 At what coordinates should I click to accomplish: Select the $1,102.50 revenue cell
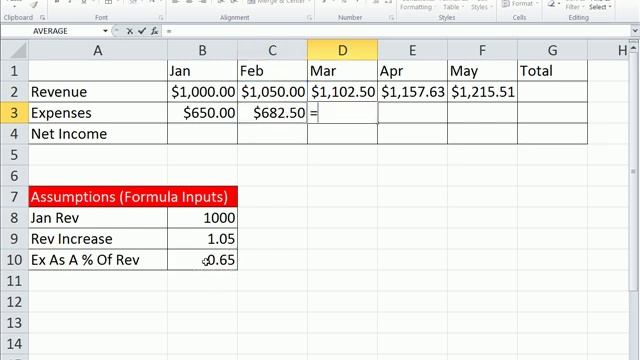(342, 92)
